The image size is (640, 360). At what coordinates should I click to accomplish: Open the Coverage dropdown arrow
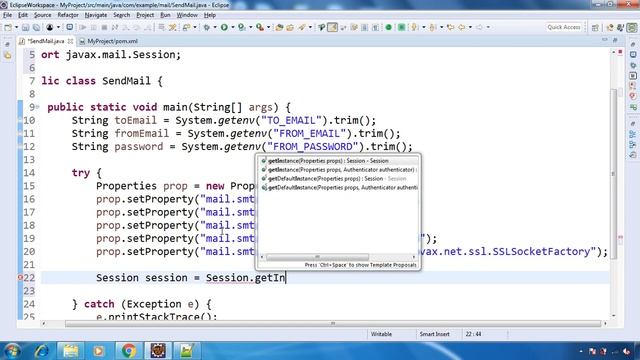coord(250,27)
